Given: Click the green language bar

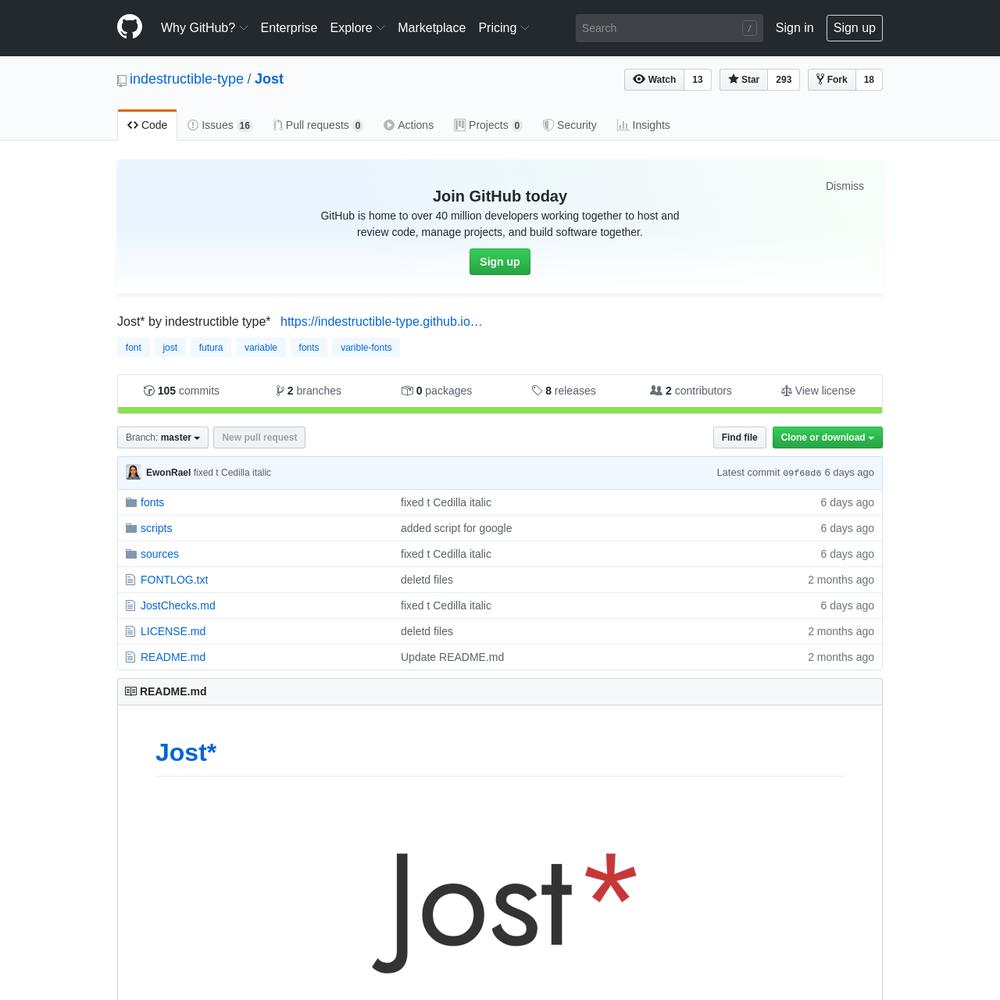Looking at the screenshot, I should pos(500,411).
